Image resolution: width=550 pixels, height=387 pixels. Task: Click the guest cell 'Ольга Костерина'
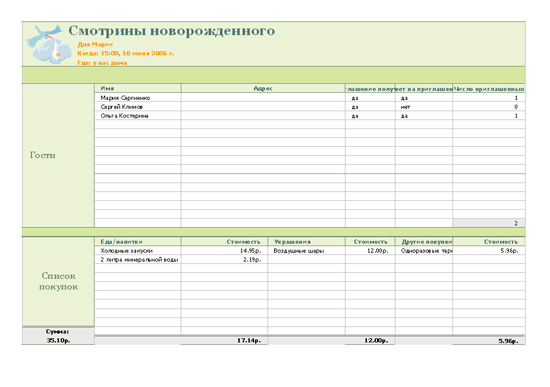click(x=138, y=116)
